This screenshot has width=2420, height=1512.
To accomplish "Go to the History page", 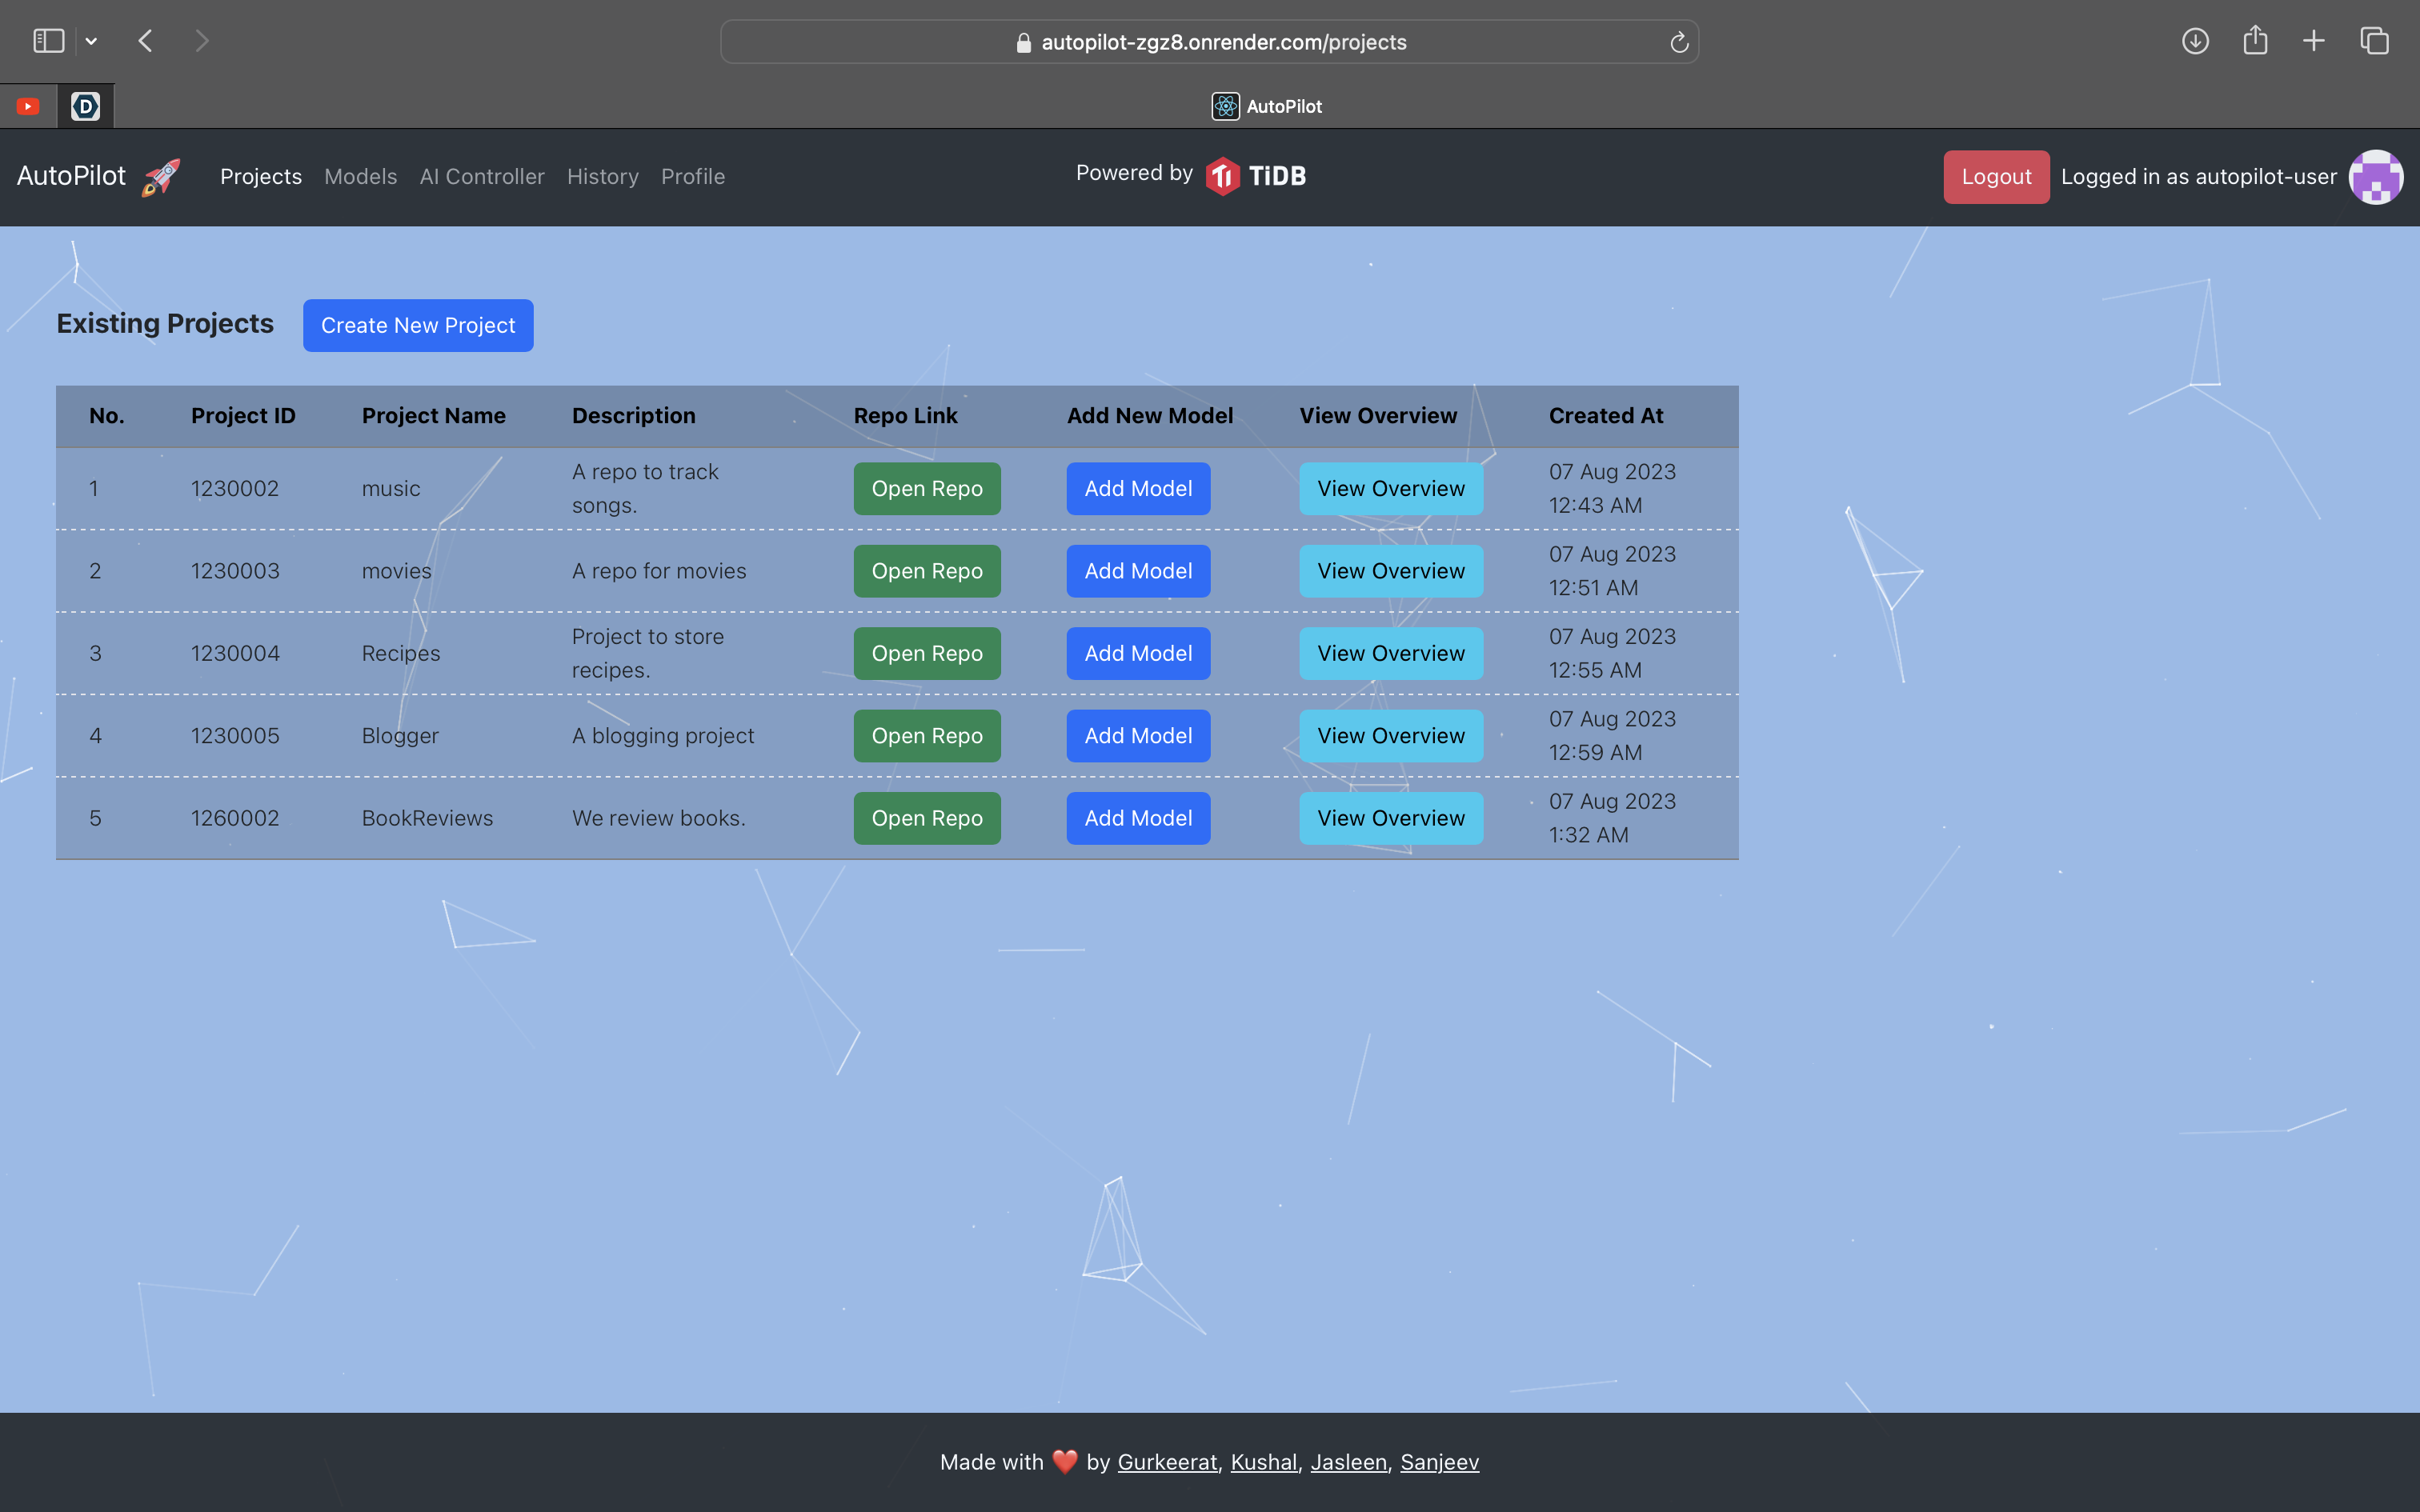I will (x=602, y=177).
